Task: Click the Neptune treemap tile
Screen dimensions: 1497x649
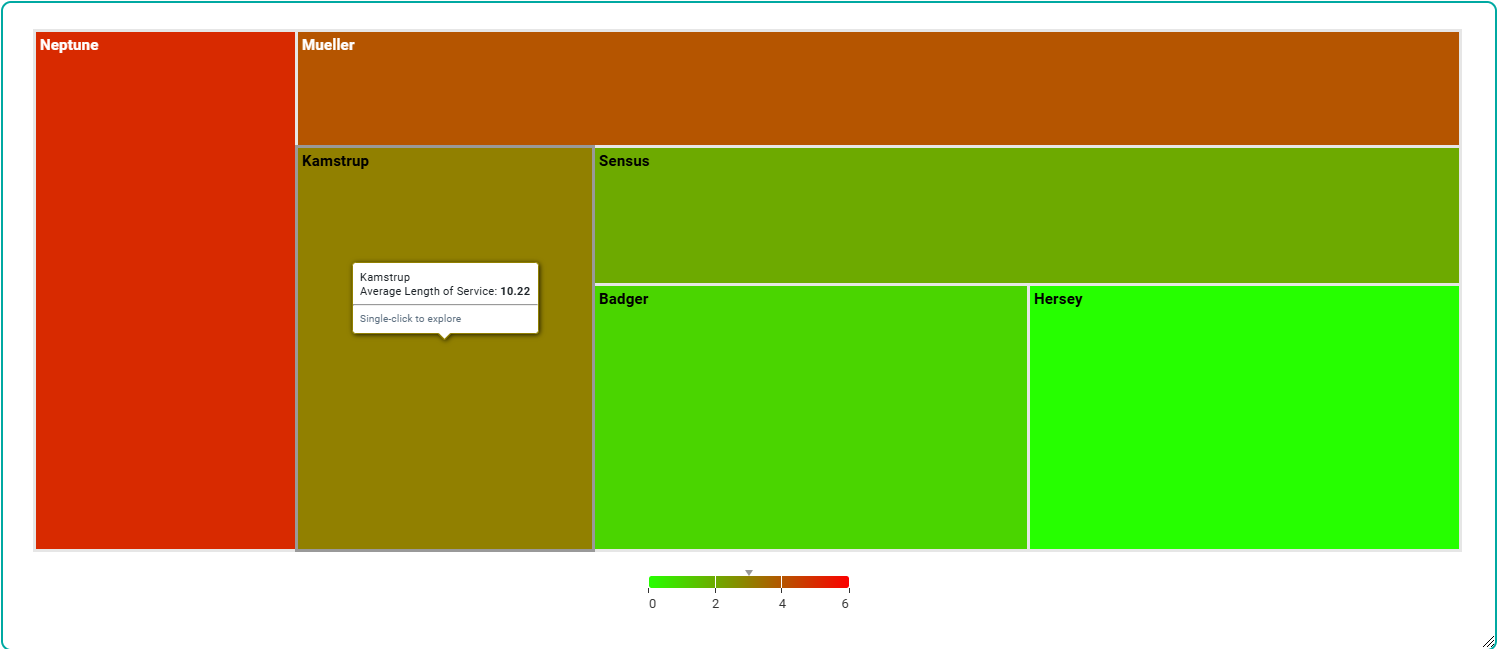Action: [165, 300]
